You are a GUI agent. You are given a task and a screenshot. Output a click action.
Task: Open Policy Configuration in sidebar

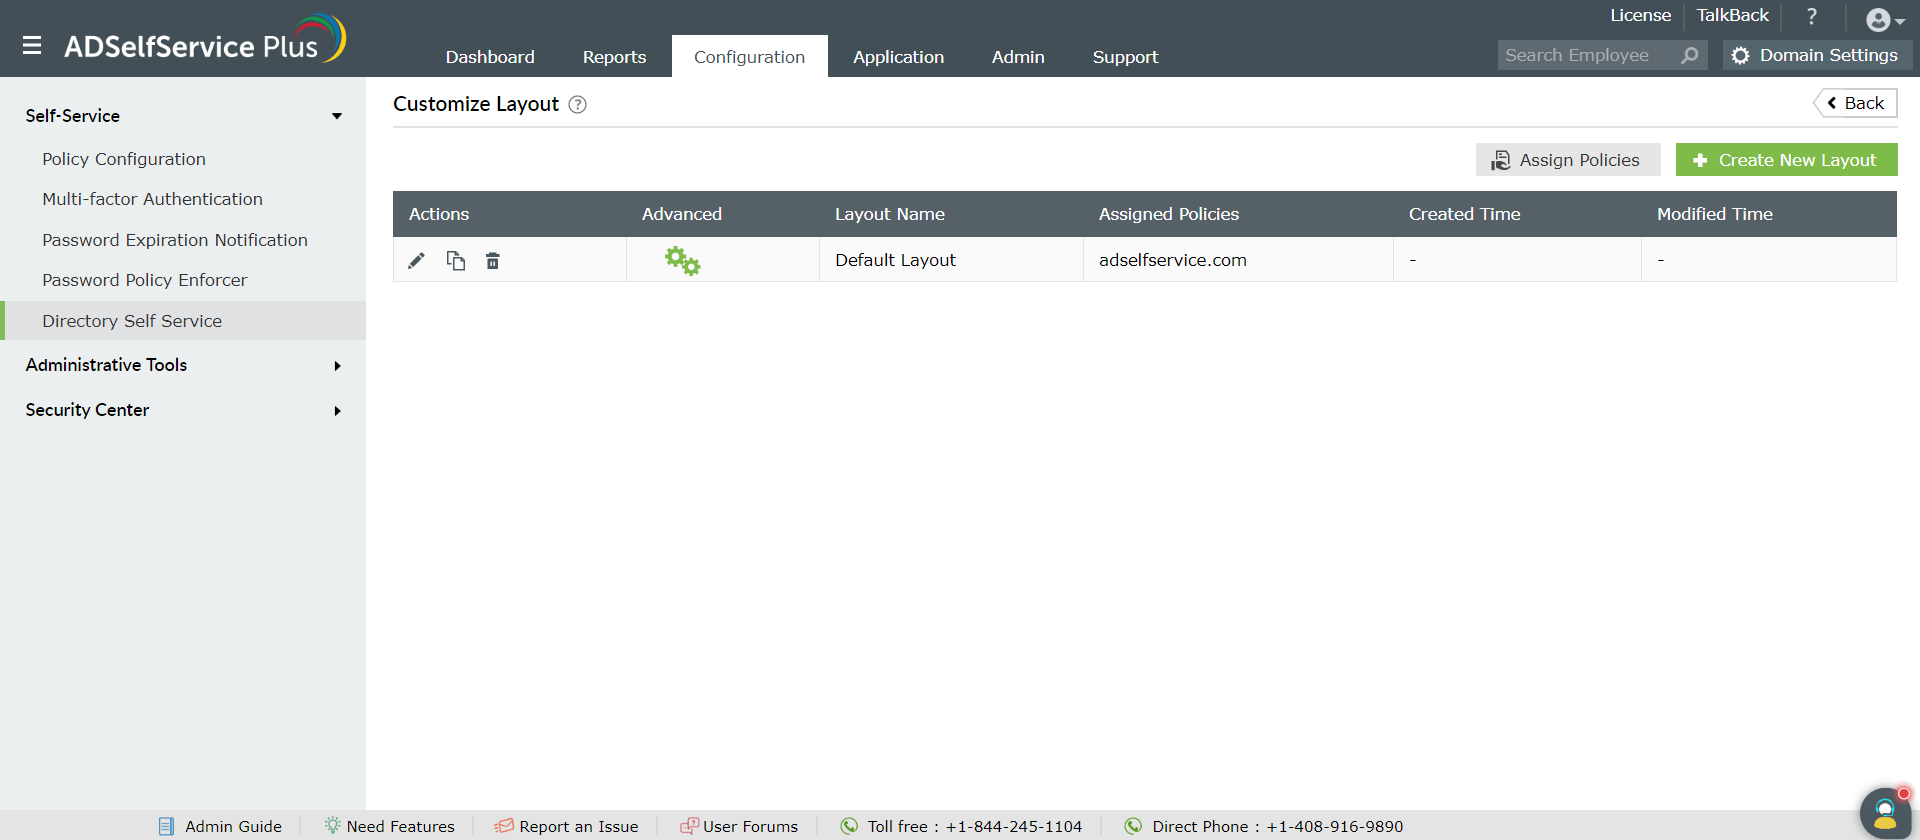124,159
